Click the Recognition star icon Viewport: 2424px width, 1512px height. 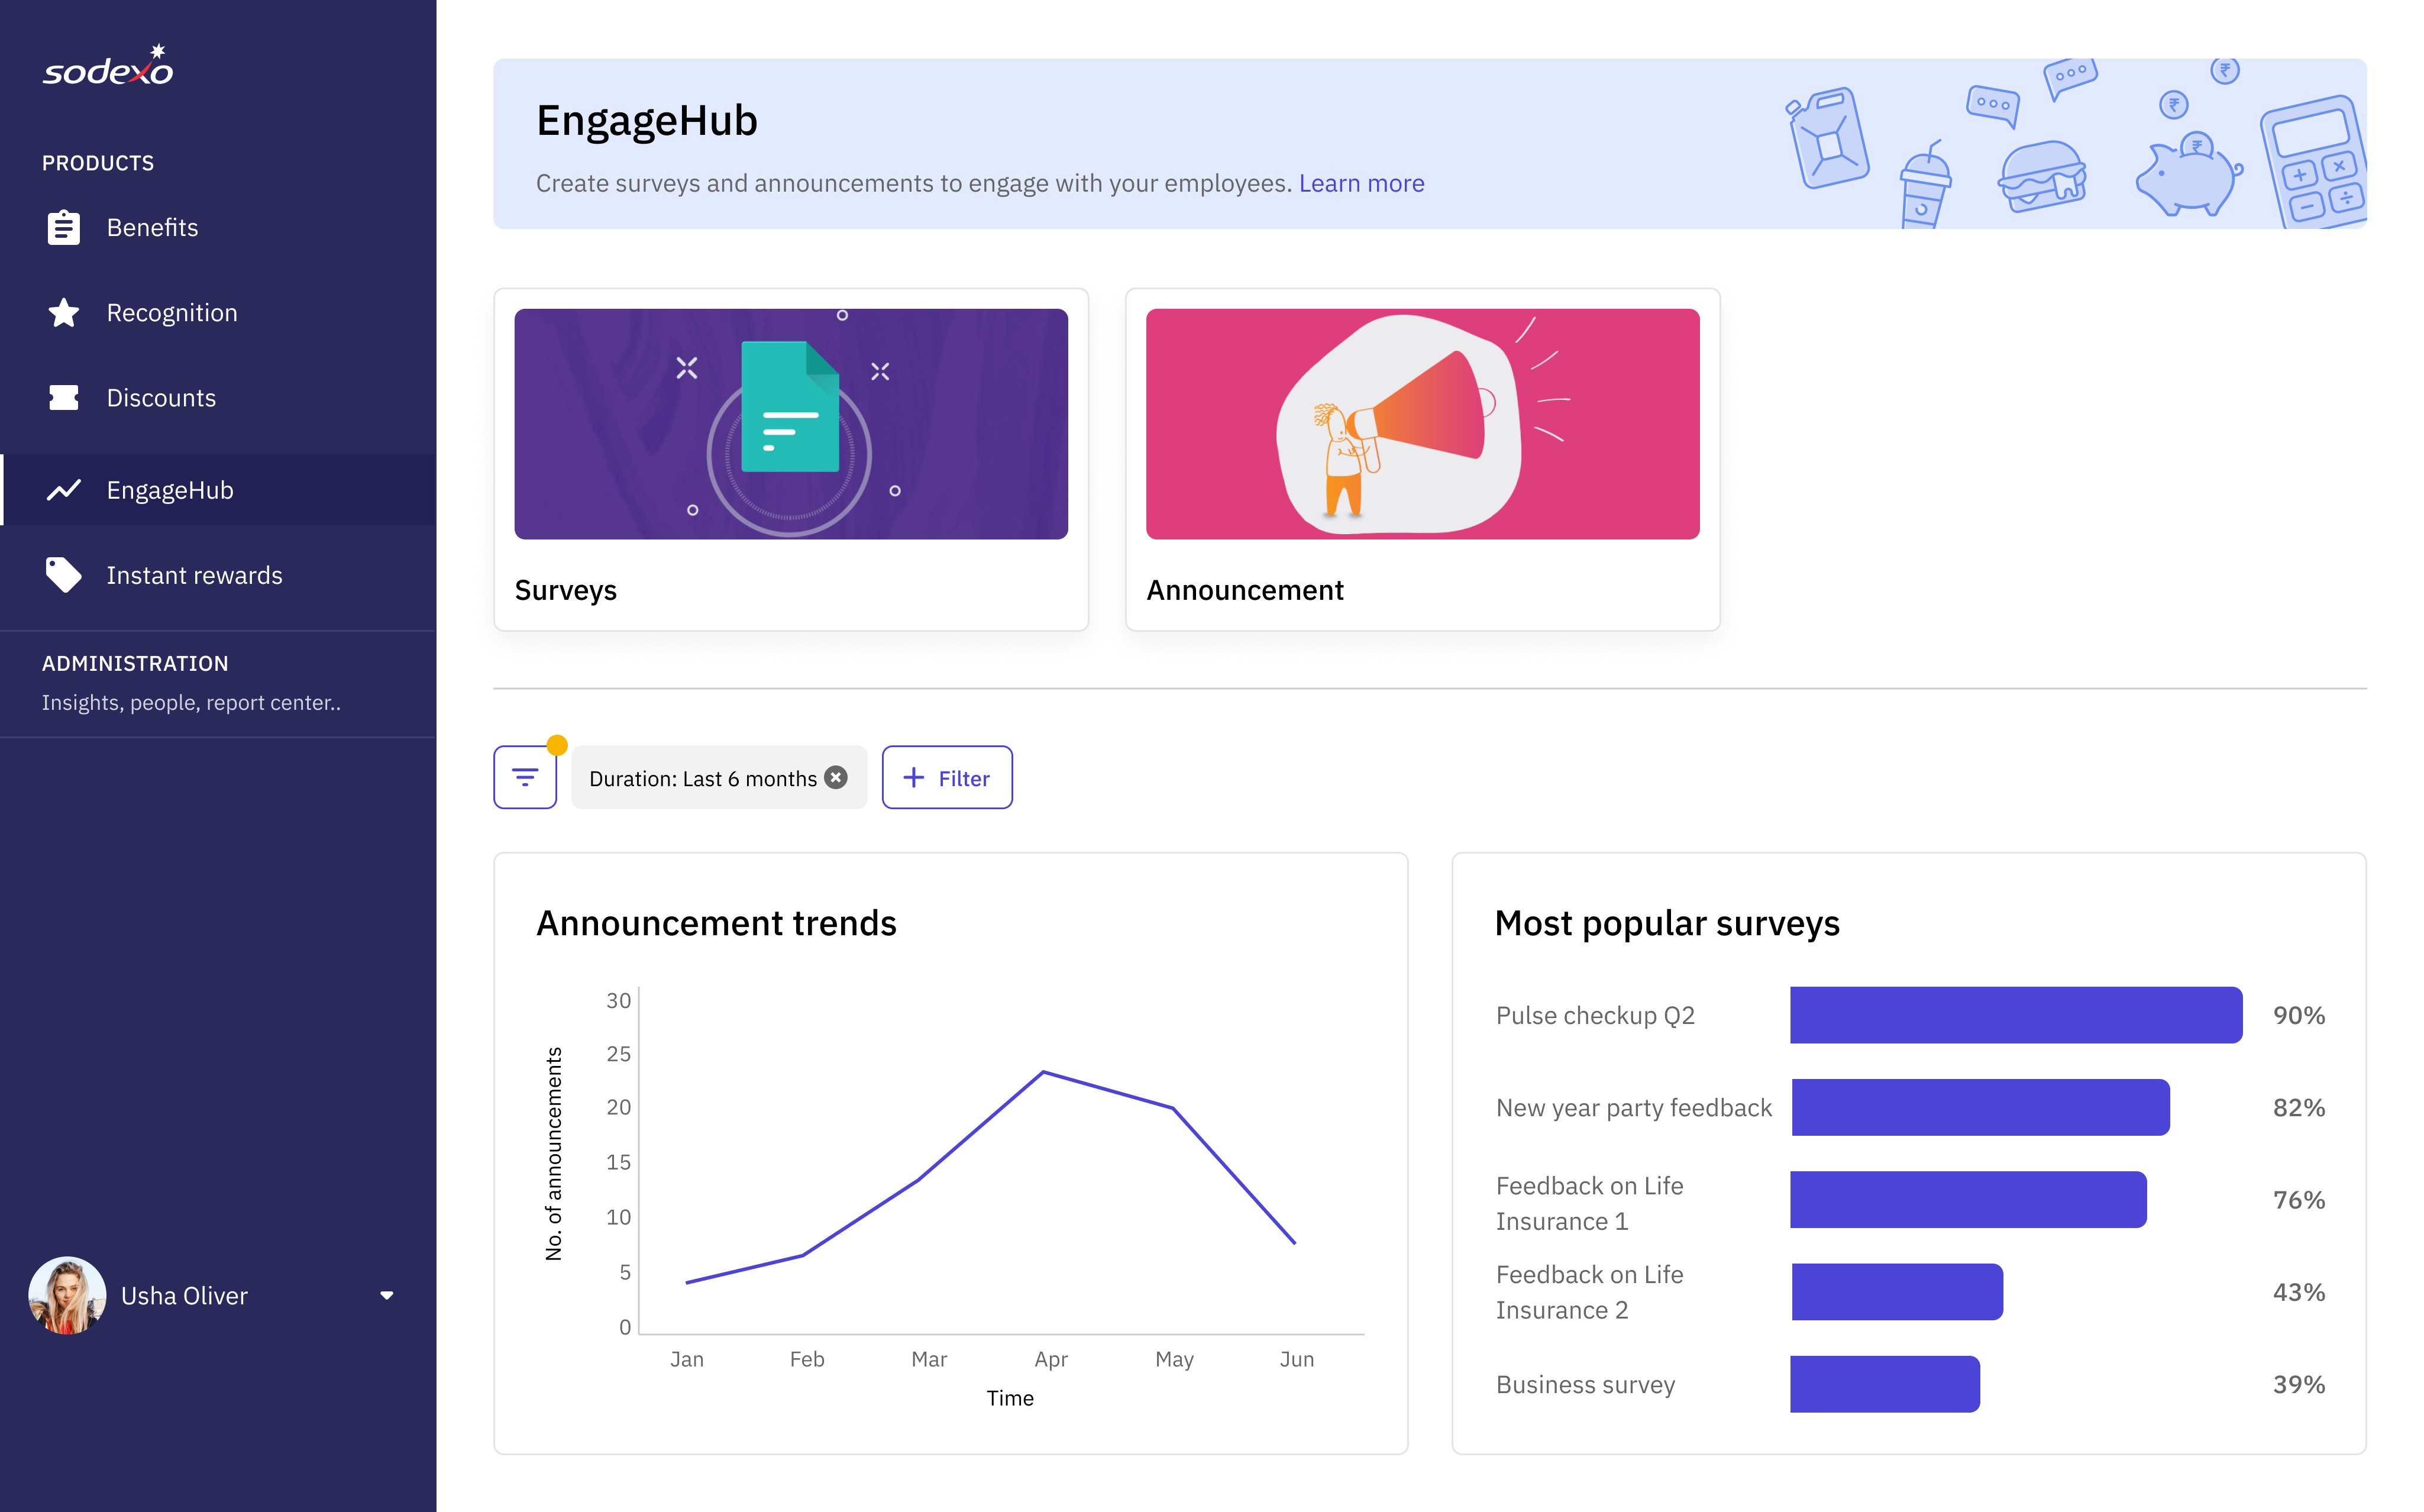[64, 313]
